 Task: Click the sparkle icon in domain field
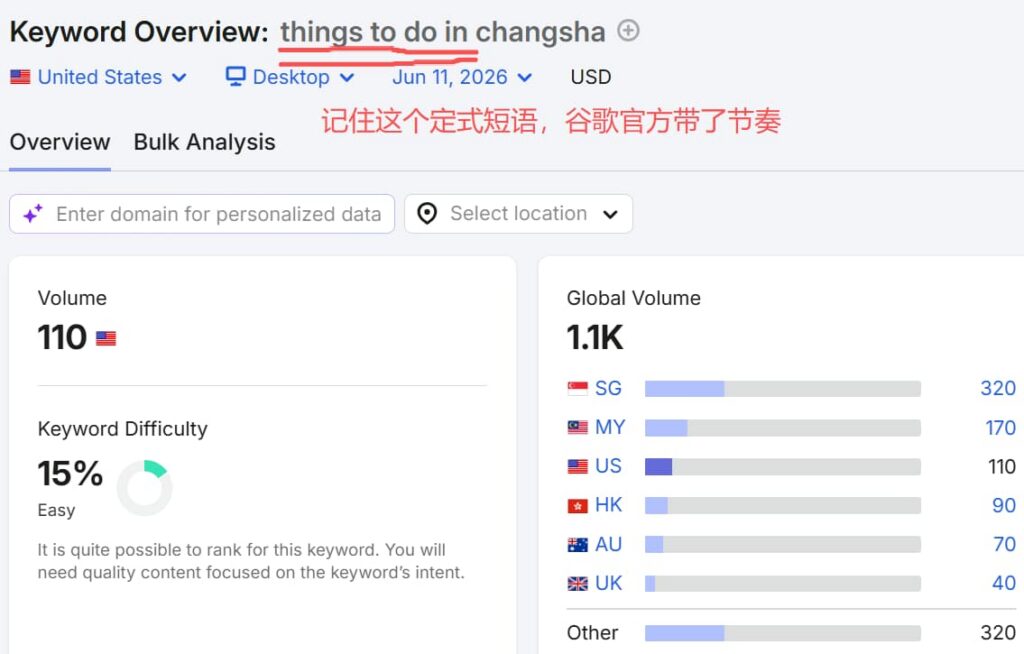33,214
